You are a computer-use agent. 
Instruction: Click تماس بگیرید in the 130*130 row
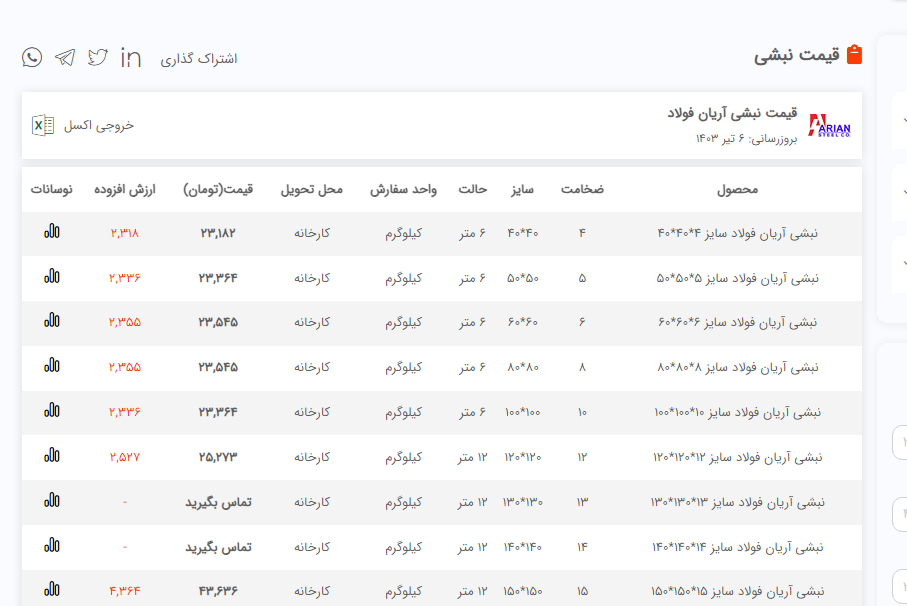218,501
